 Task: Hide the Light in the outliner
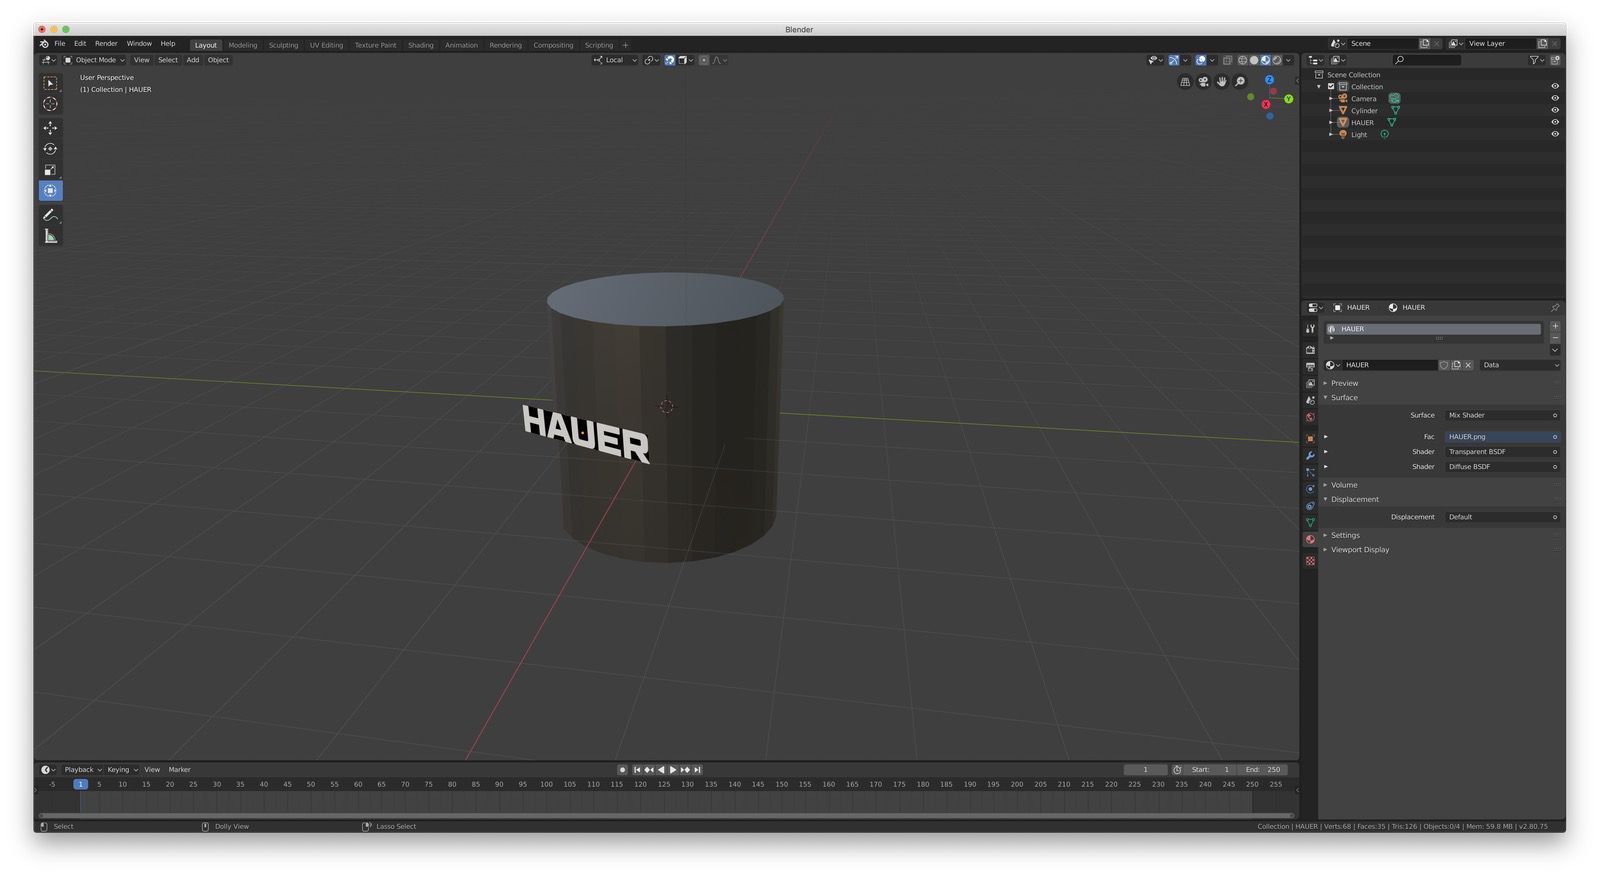coord(1555,134)
